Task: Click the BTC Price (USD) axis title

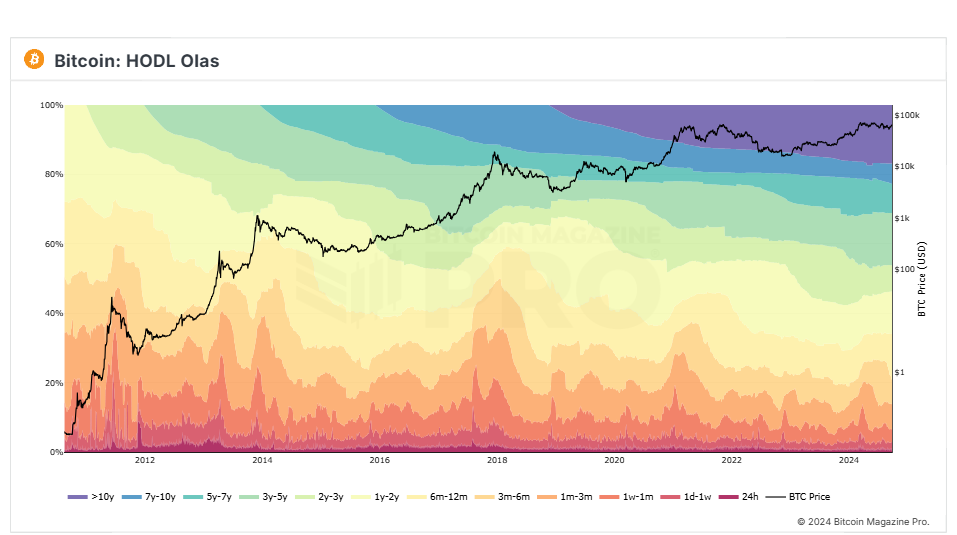Action: coord(922,279)
